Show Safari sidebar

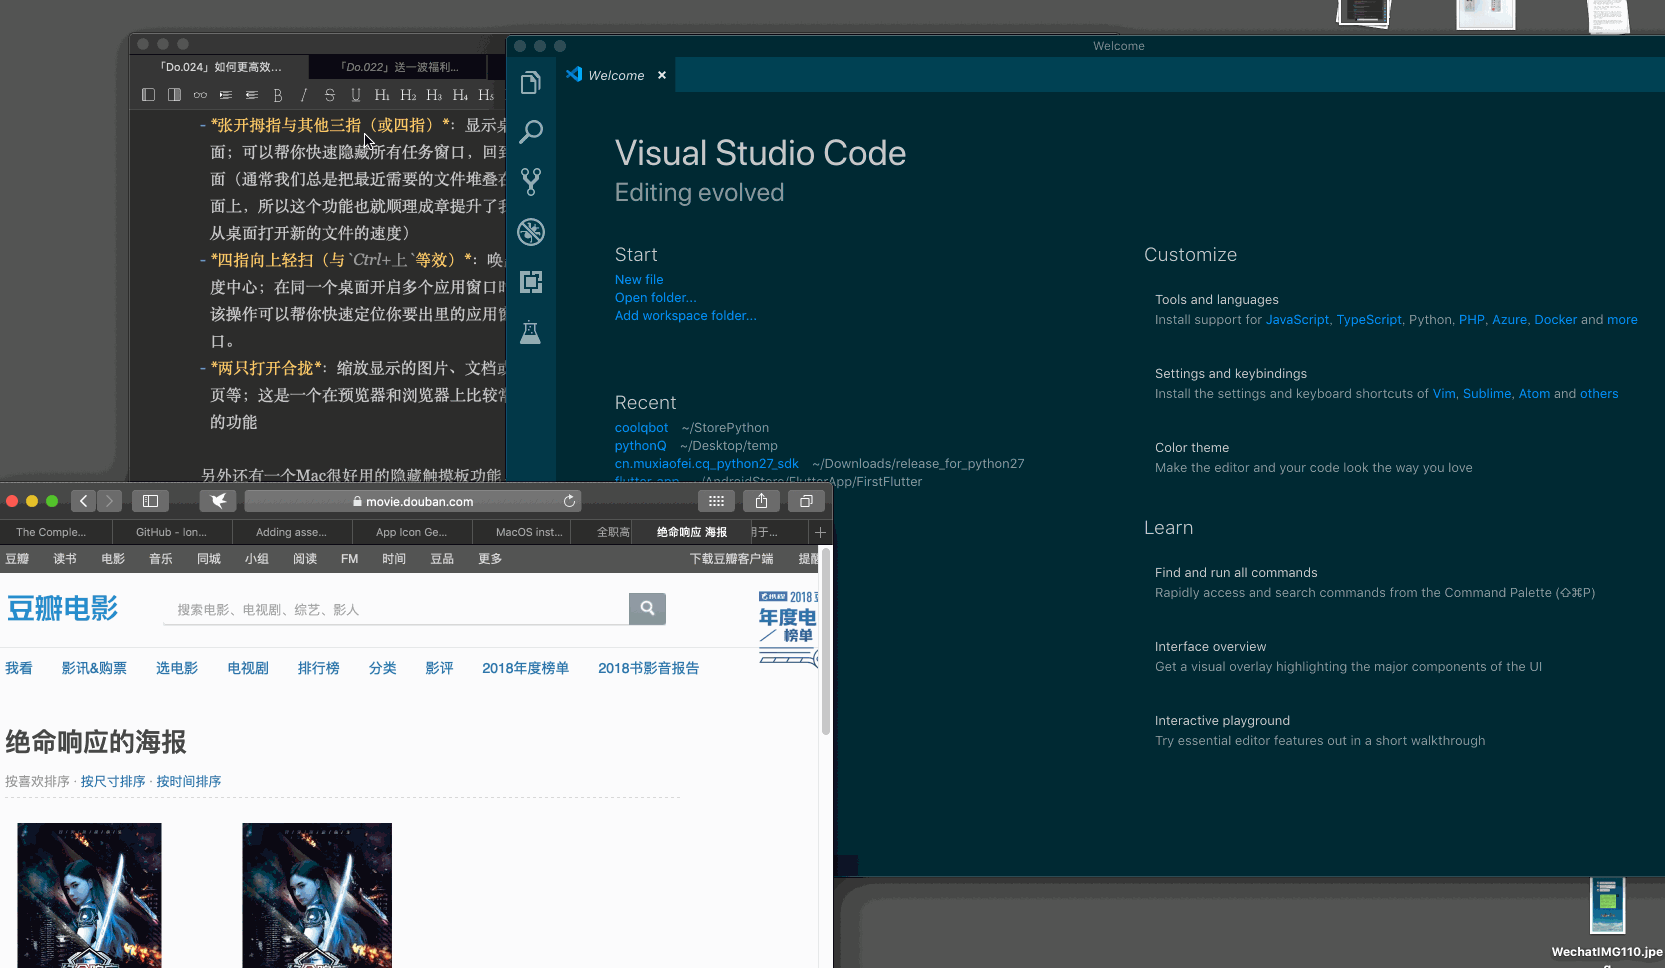click(x=151, y=501)
